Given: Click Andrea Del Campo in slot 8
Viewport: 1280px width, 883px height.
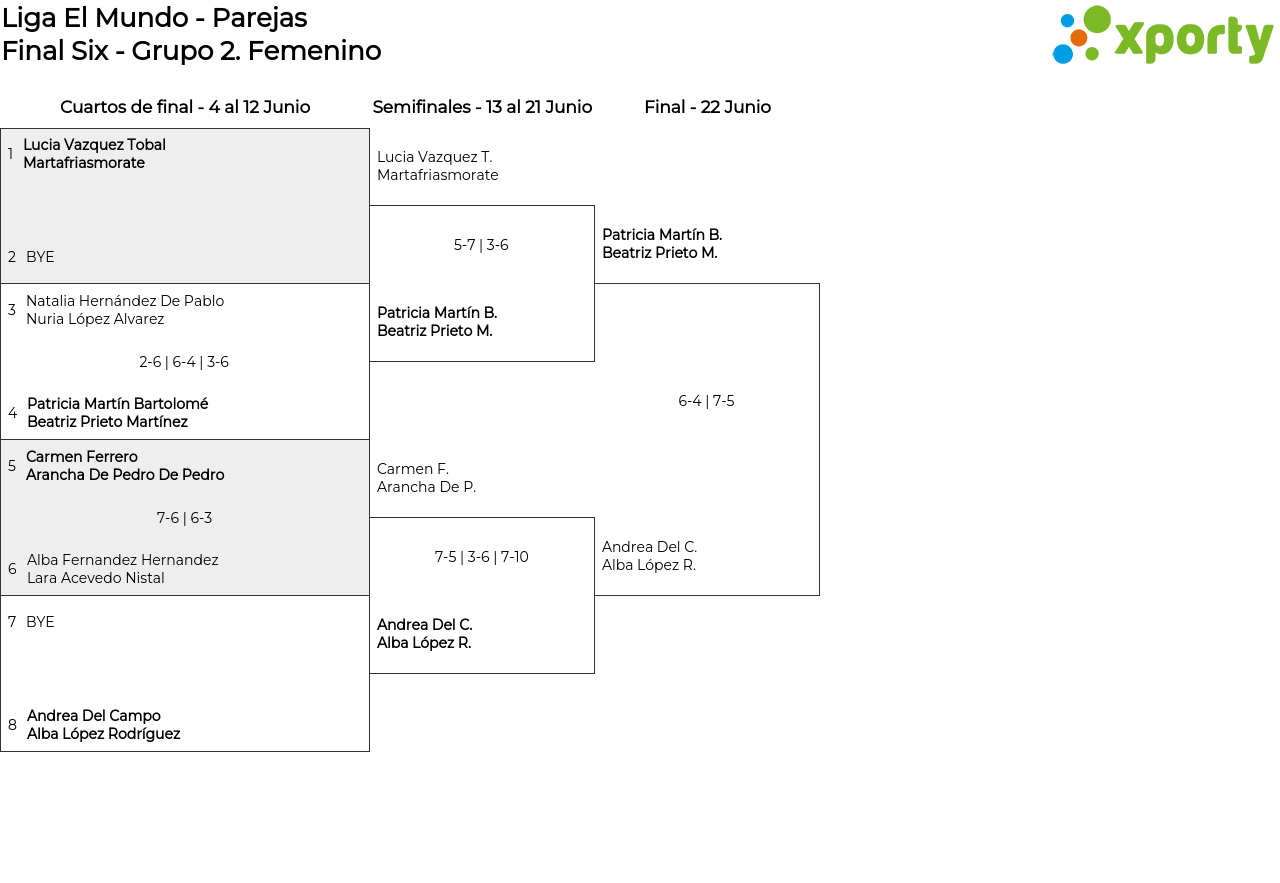Looking at the screenshot, I should (x=94, y=716).
